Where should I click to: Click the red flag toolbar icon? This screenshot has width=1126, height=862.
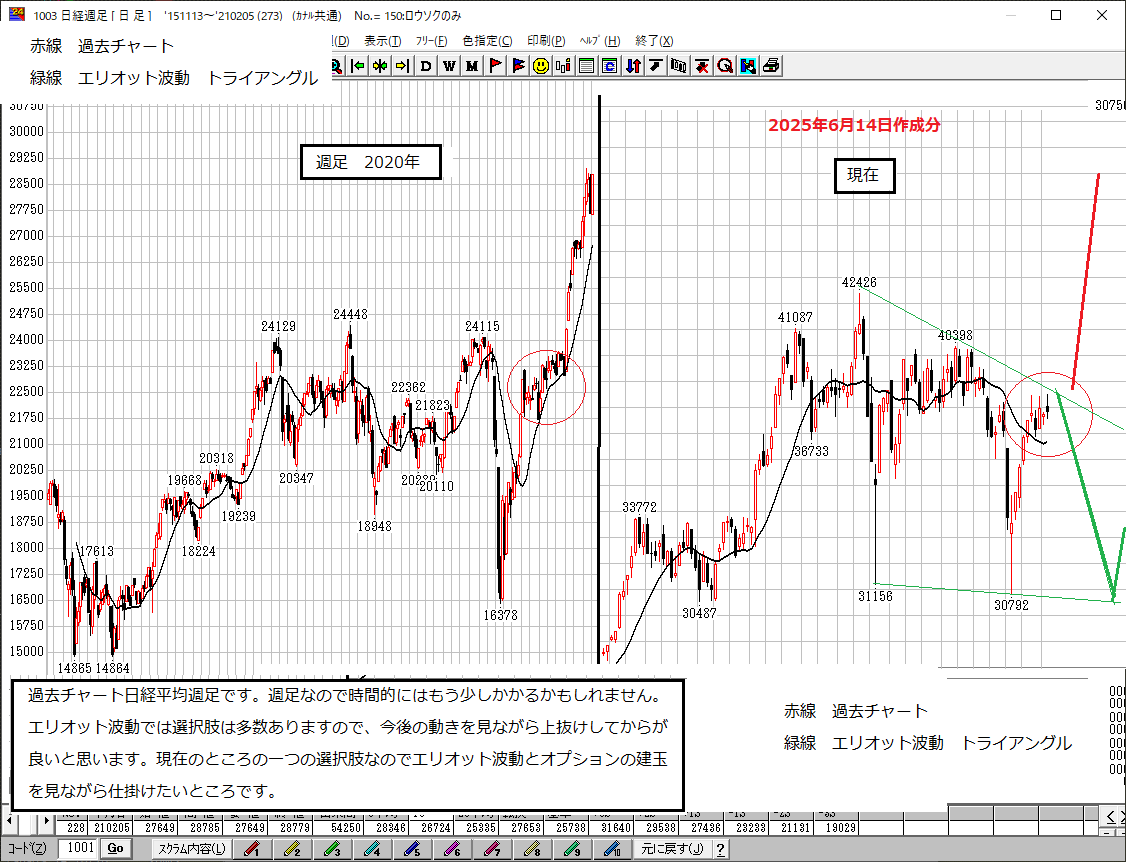[495, 66]
